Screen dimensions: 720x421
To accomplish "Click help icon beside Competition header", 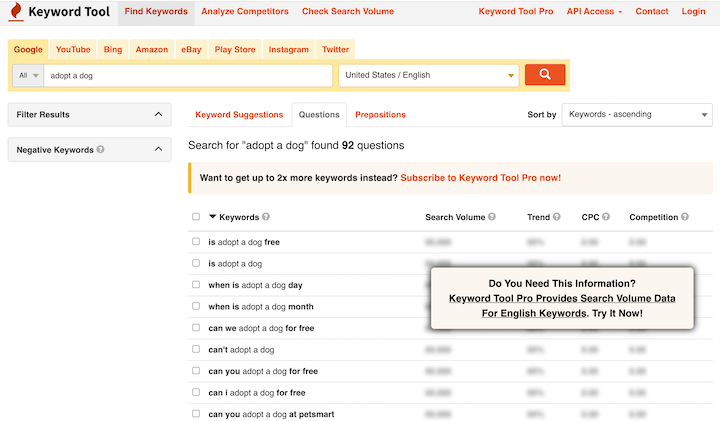I will (x=685, y=217).
